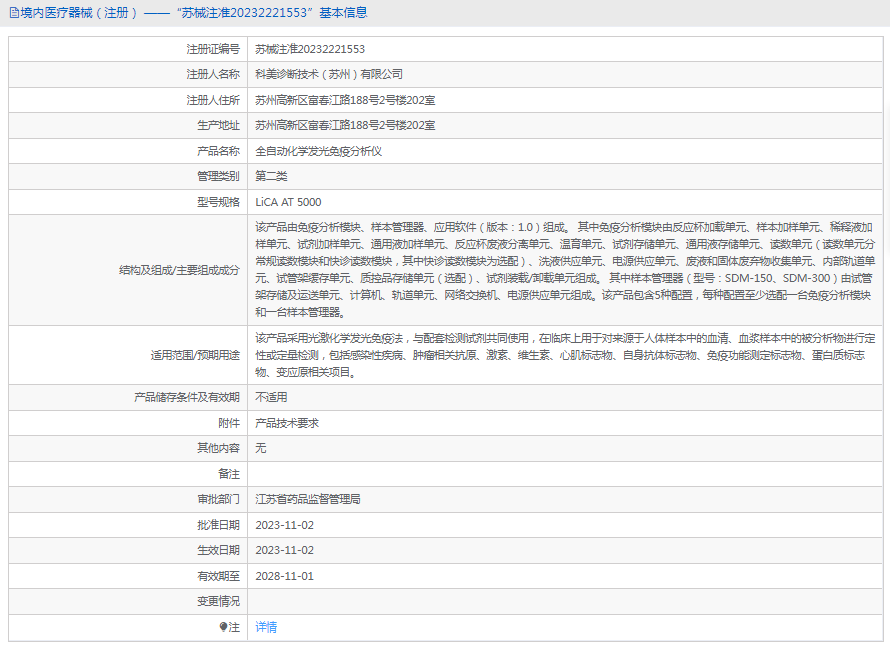Click the management class value 第二类
Image resolution: width=890 pixels, height=646 pixels.
click(271, 176)
